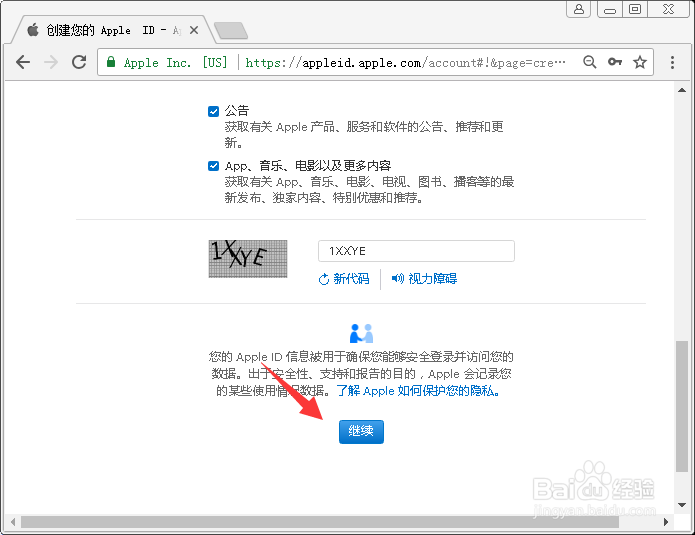This screenshot has width=695, height=535.
Task: Open the zoom magnifier icon in address bar
Action: tap(589, 62)
